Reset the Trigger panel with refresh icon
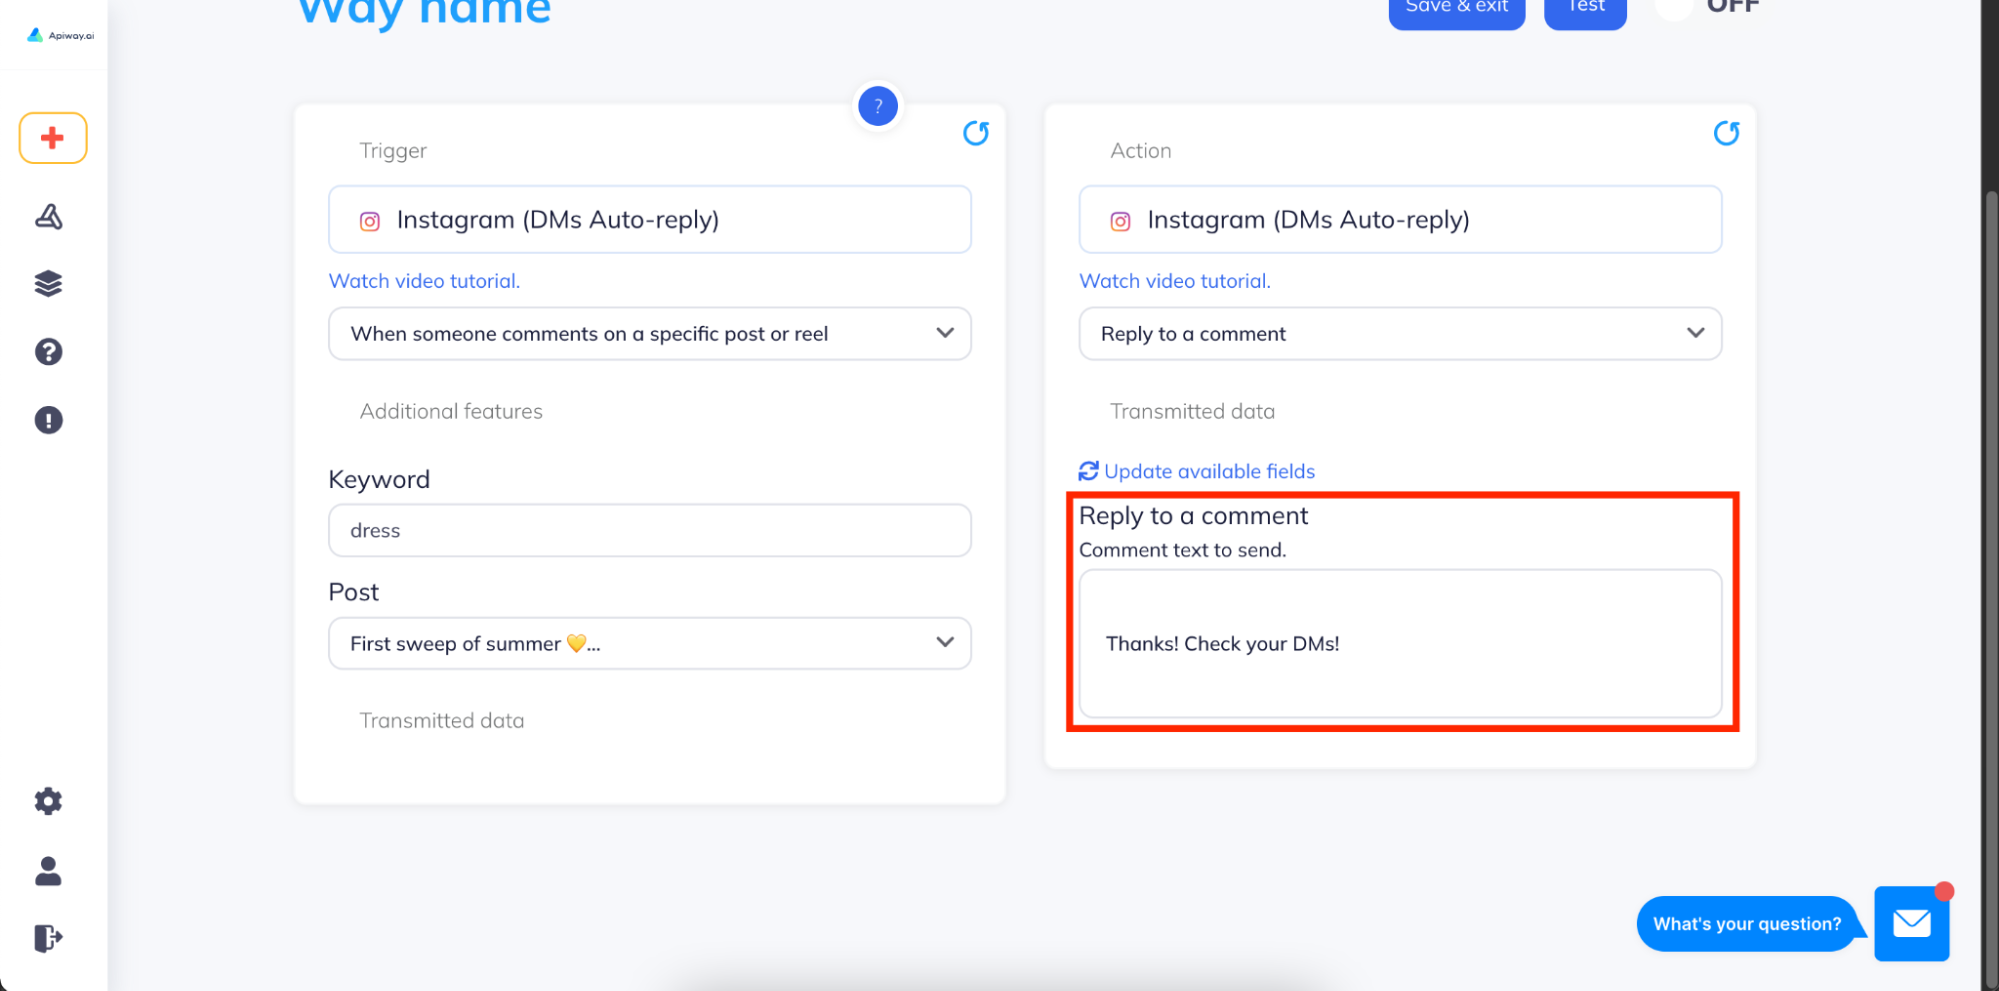 point(976,133)
